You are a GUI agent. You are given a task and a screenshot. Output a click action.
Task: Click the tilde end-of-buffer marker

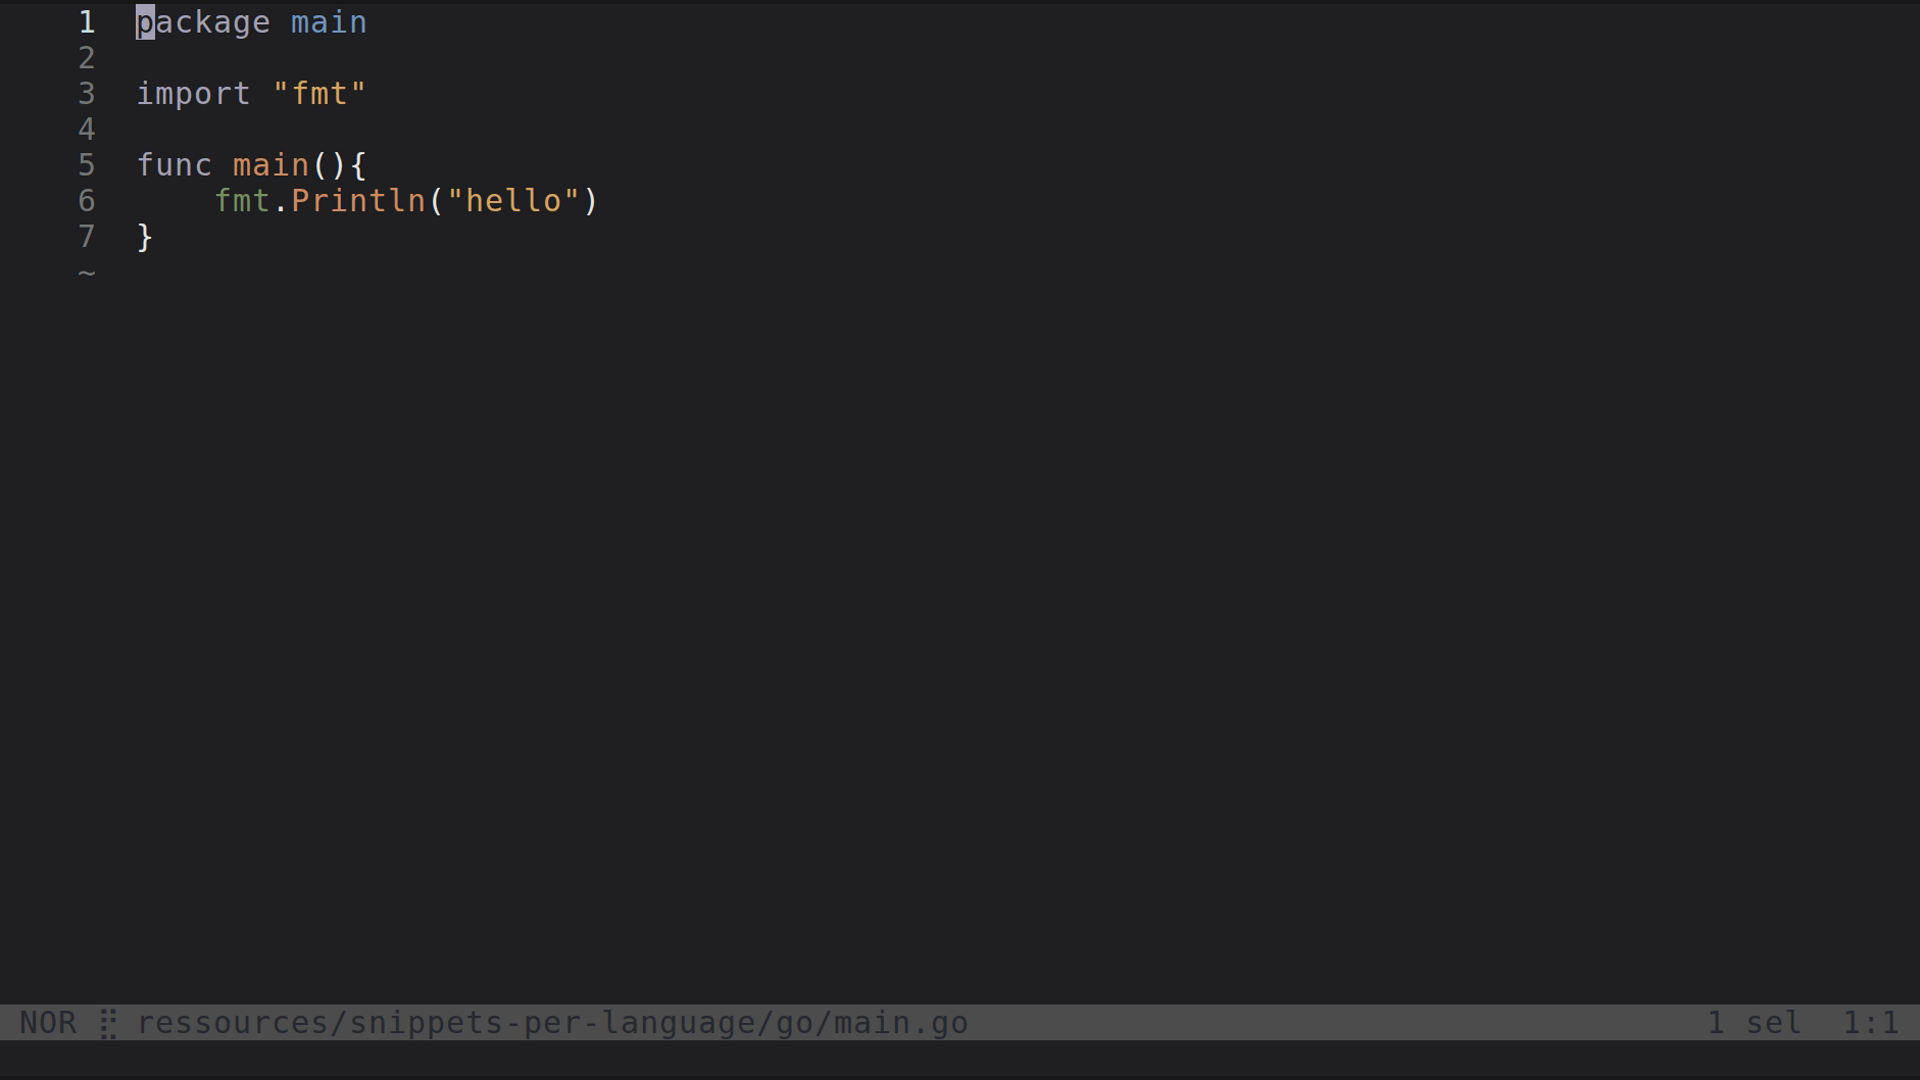coord(87,273)
